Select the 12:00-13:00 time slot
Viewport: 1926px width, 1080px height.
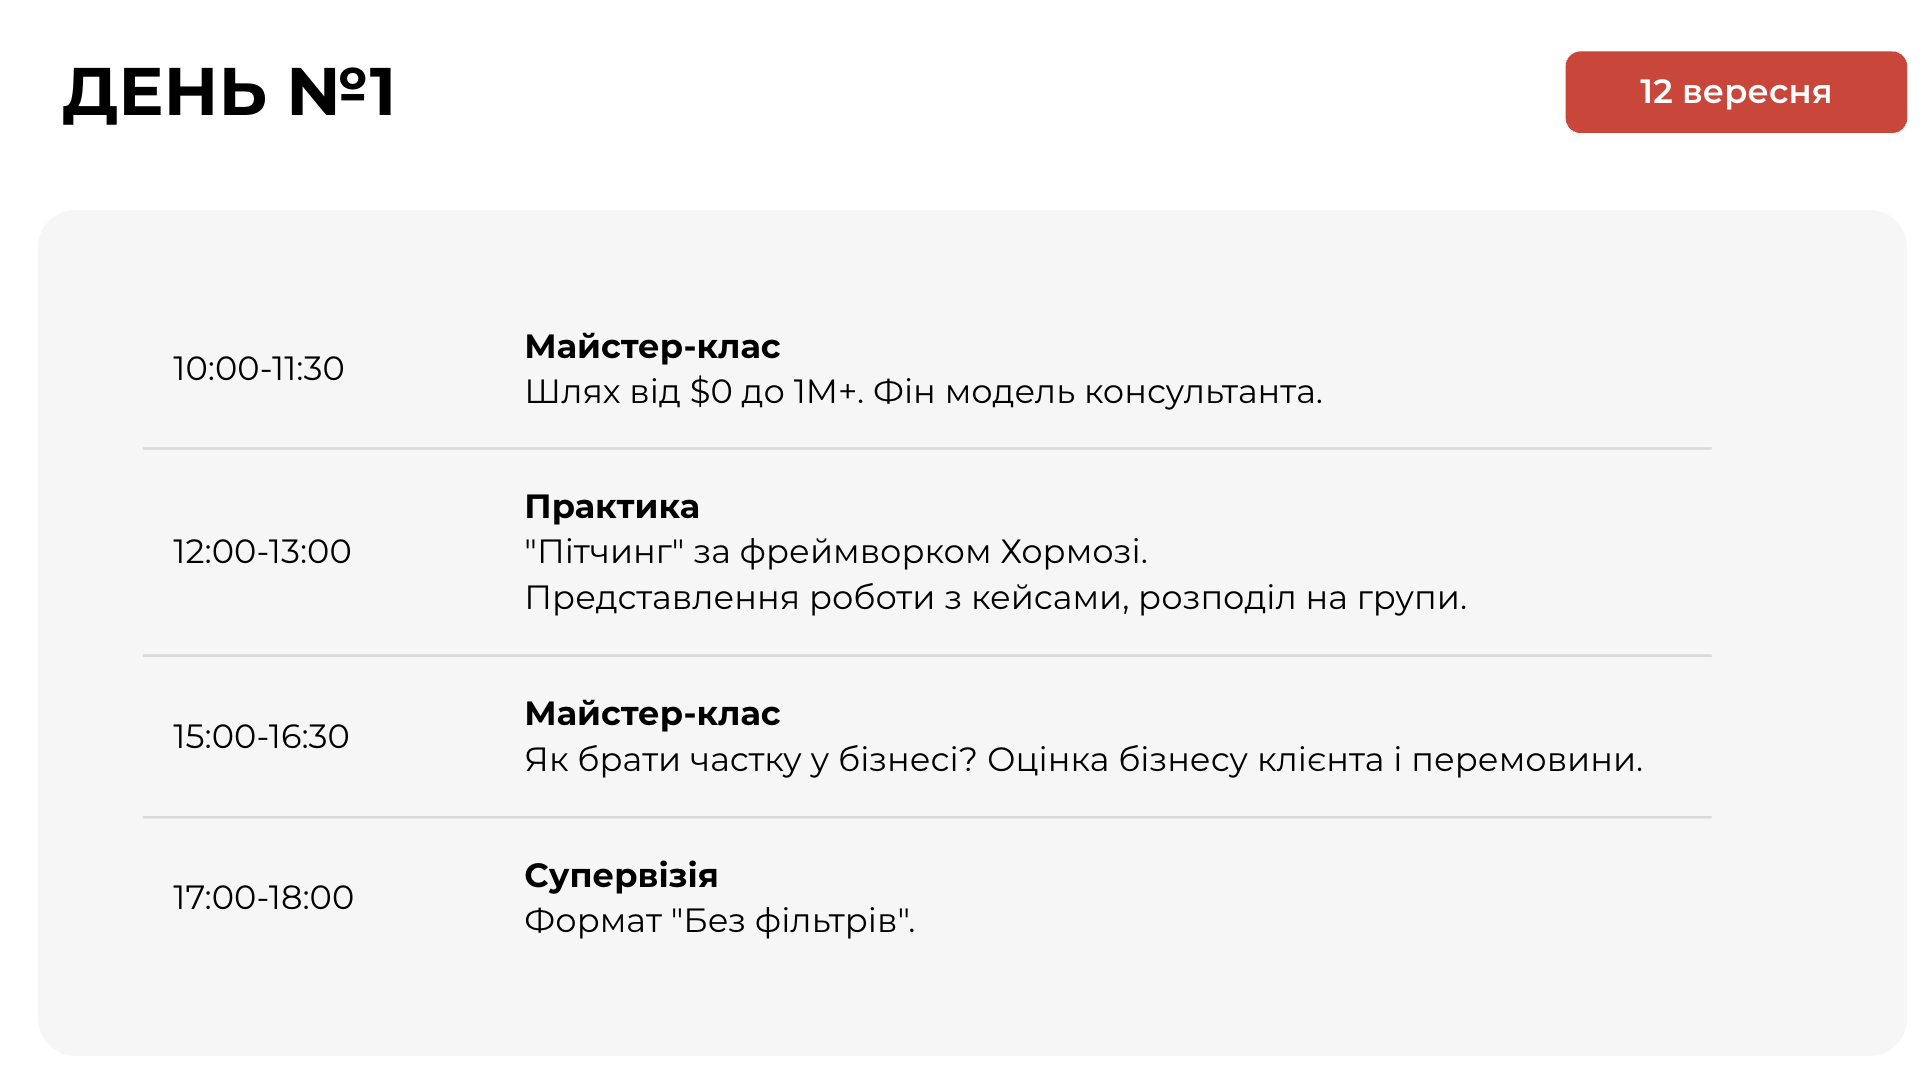point(262,552)
